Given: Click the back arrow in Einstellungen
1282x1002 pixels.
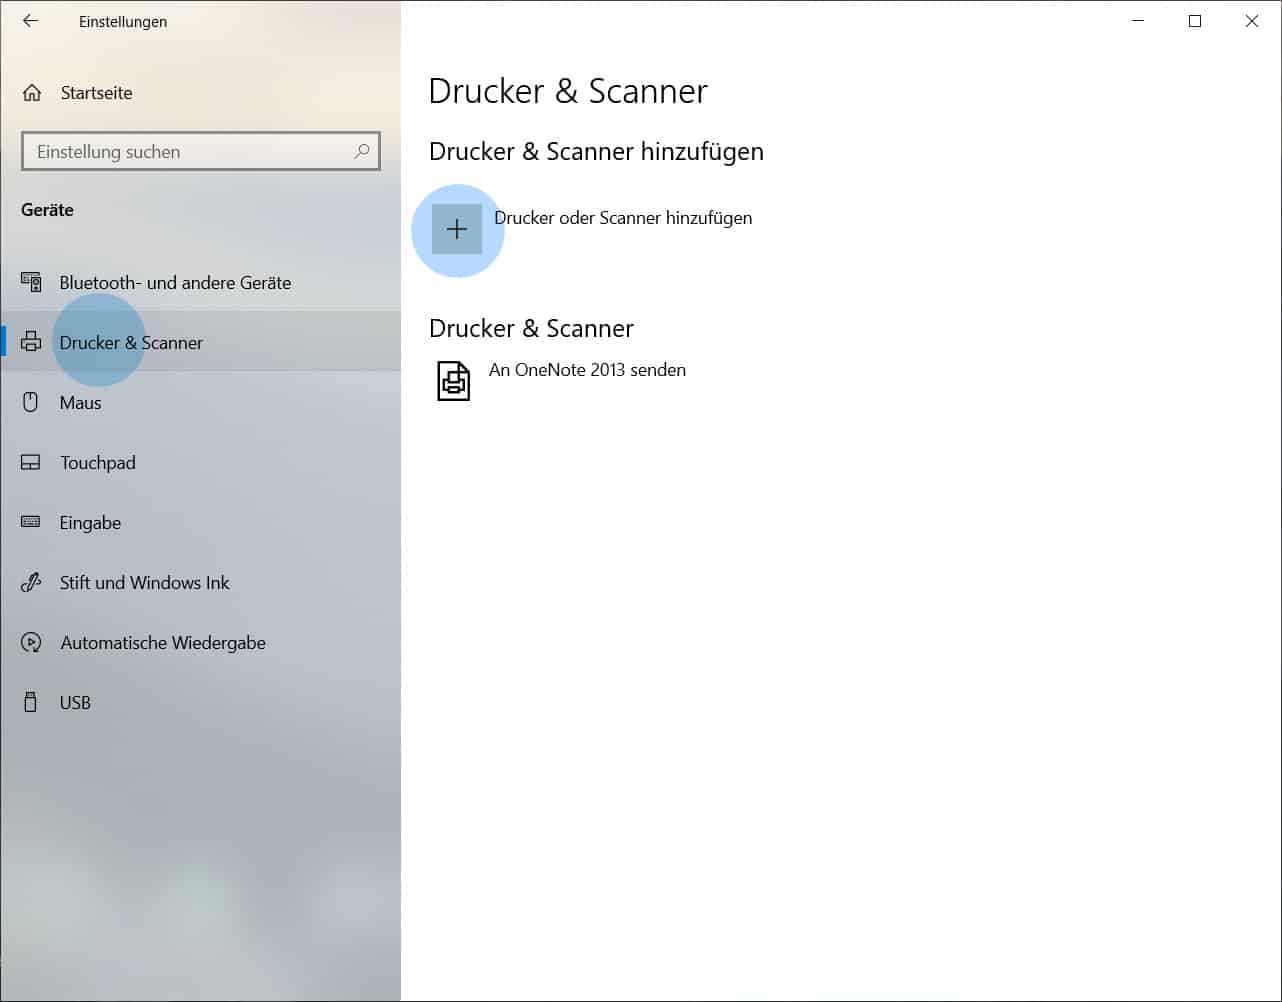Looking at the screenshot, I should (x=31, y=21).
